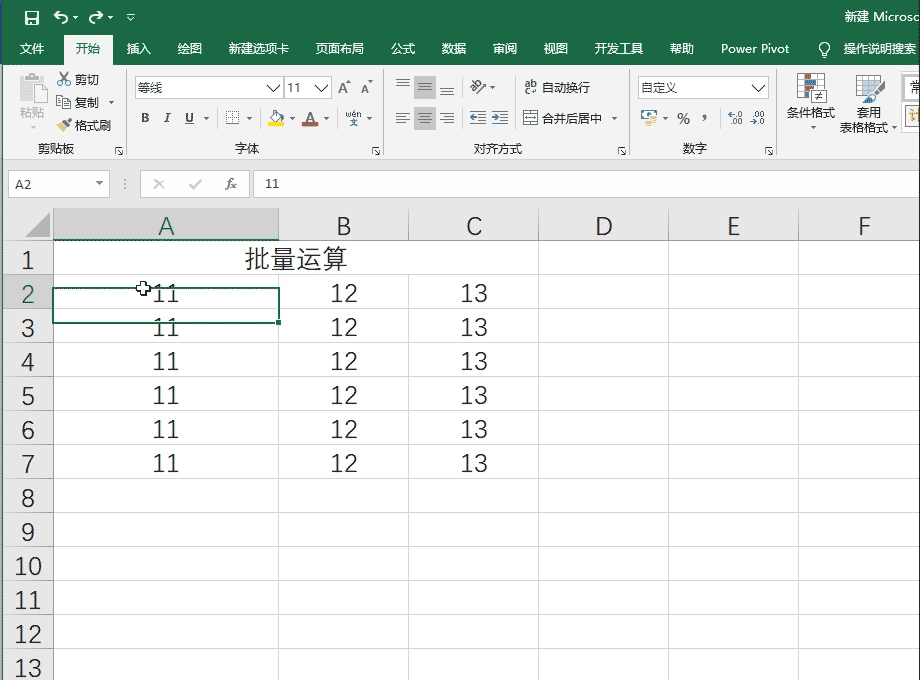Open the 字体 font dialog launcher

[x=376, y=151]
